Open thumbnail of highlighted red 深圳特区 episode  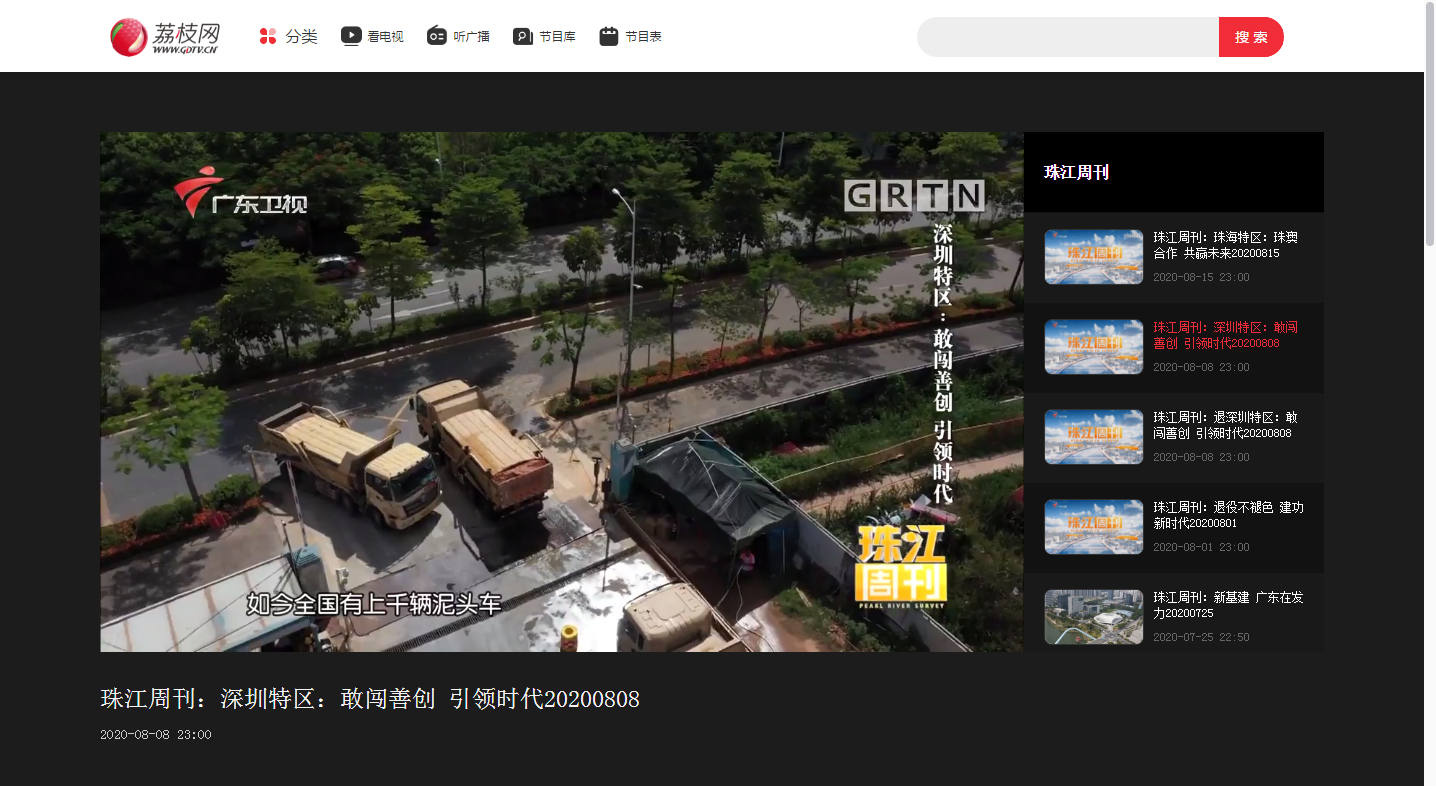[x=1094, y=347]
